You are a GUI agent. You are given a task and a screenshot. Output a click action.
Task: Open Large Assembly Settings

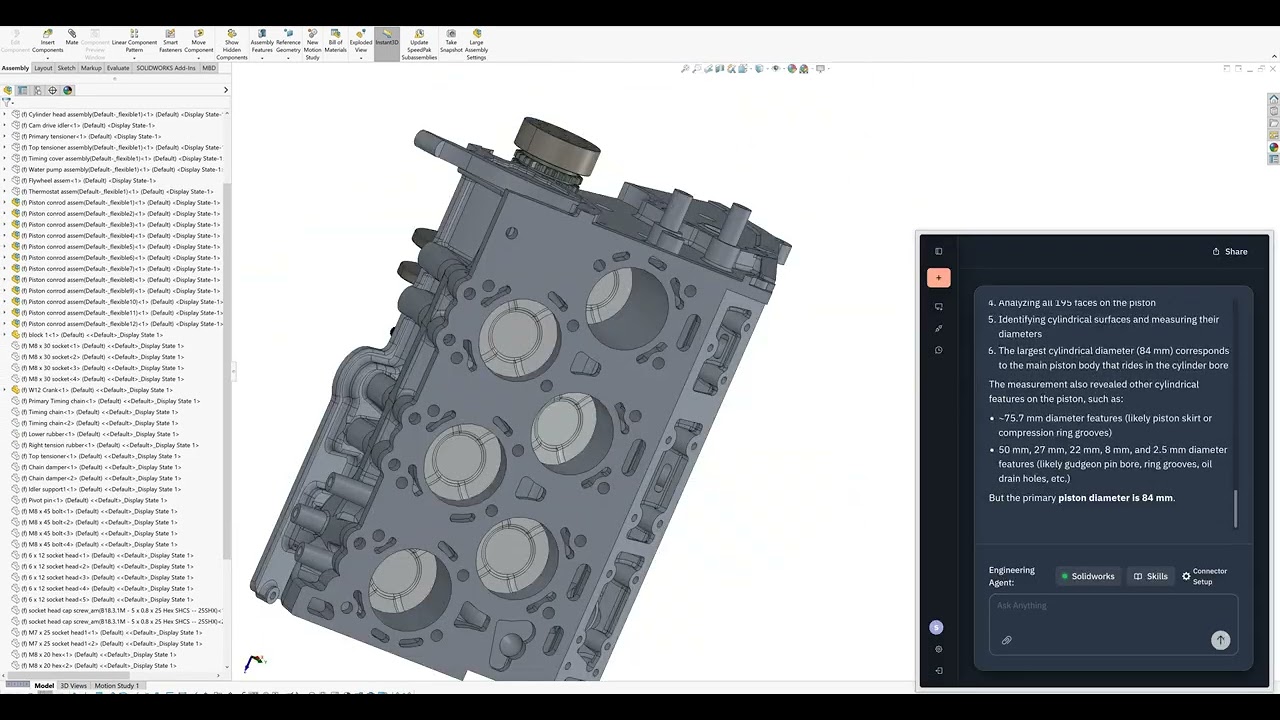[x=477, y=45]
